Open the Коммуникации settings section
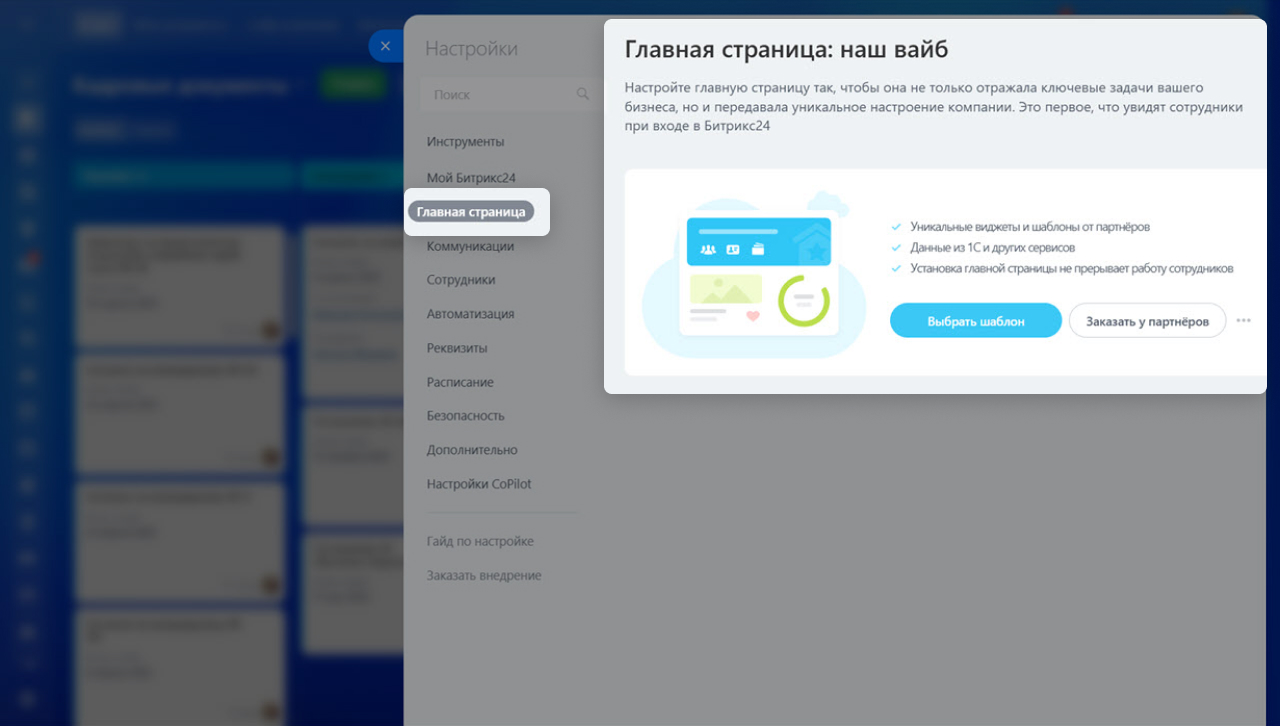 pyautogui.click(x=470, y=246)
